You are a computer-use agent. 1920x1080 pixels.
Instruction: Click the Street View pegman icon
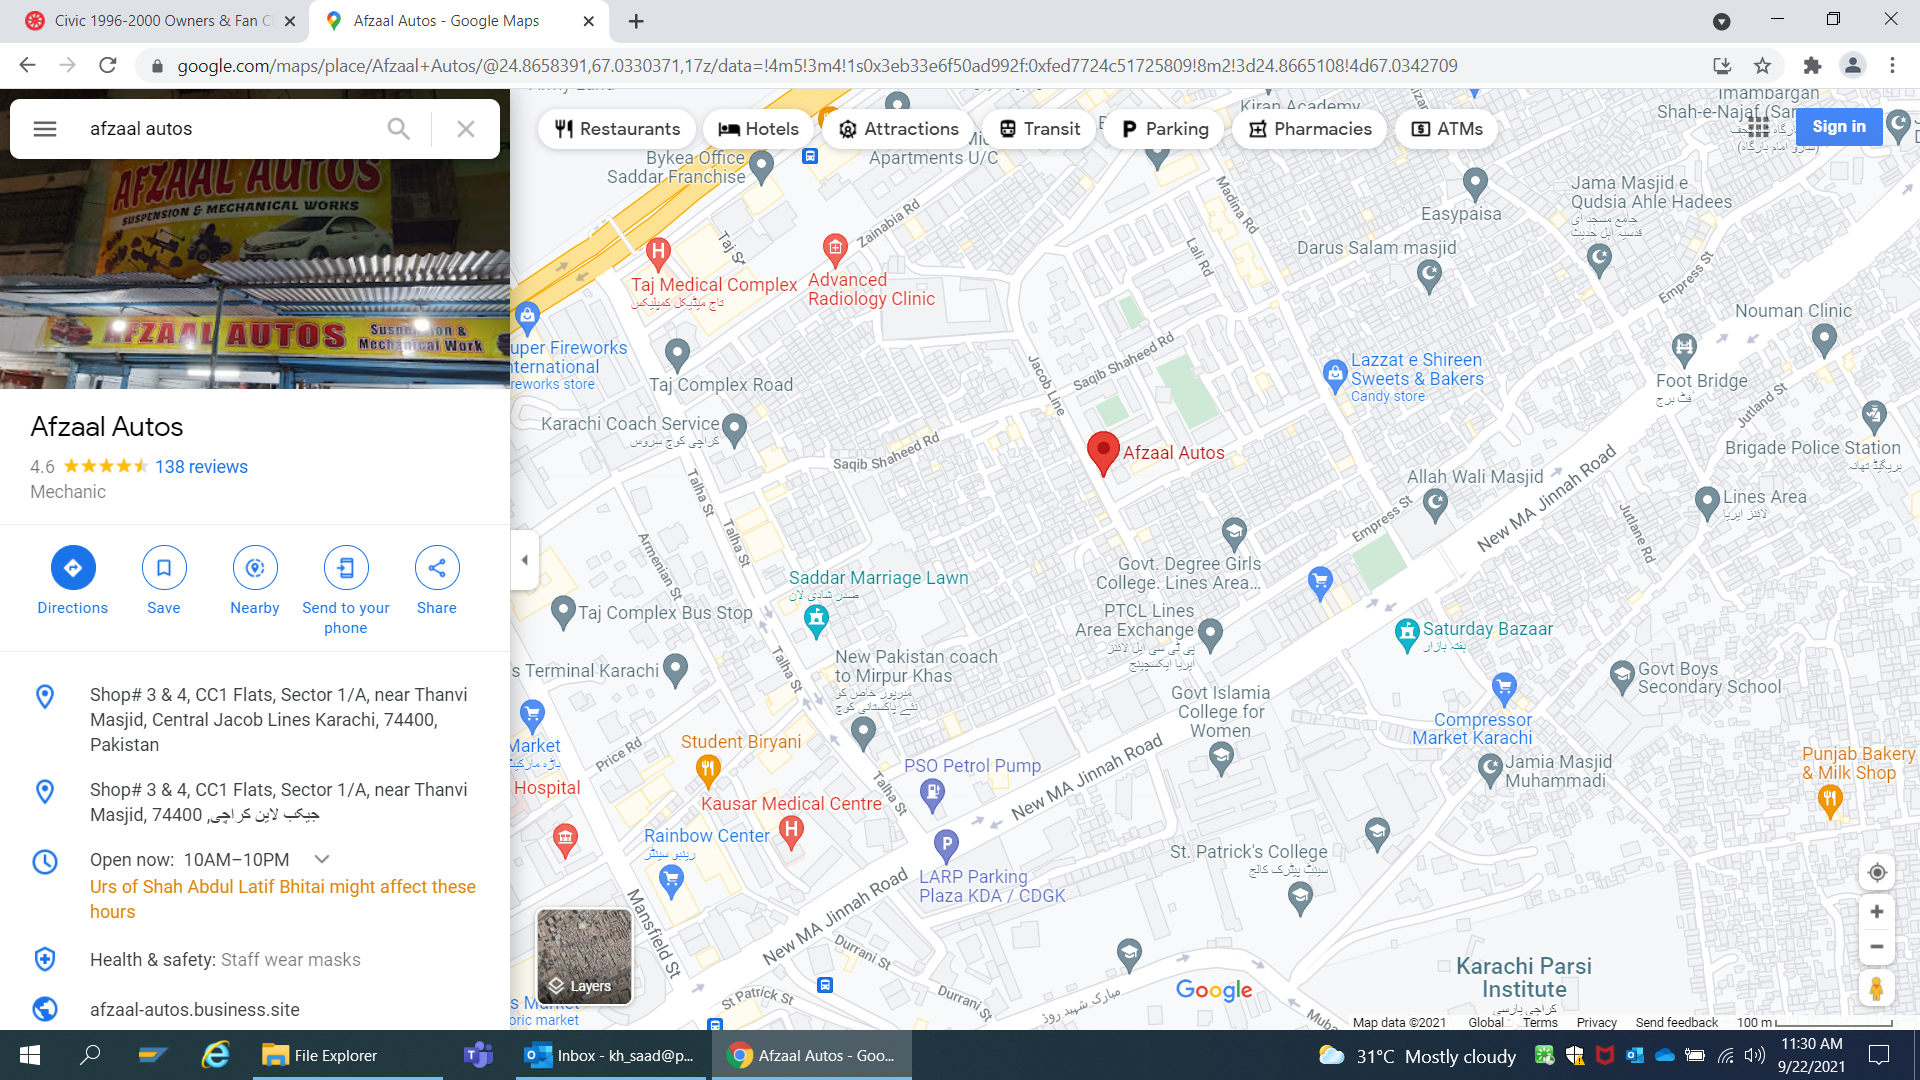click(1877, 989)
